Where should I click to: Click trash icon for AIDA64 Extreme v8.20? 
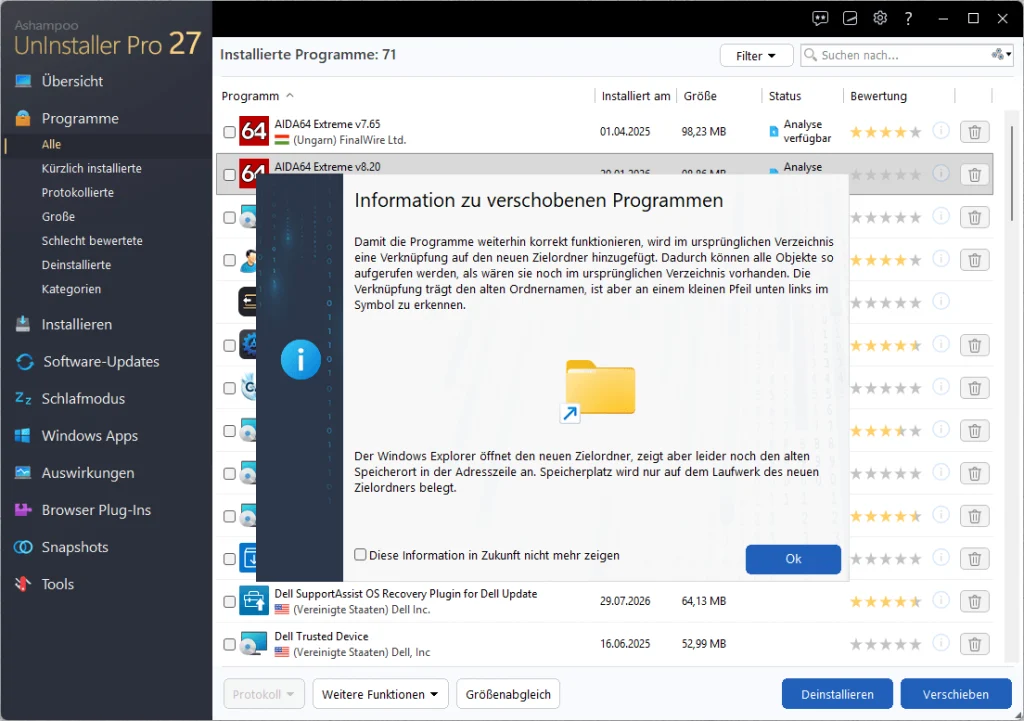(x=974, y=174)
